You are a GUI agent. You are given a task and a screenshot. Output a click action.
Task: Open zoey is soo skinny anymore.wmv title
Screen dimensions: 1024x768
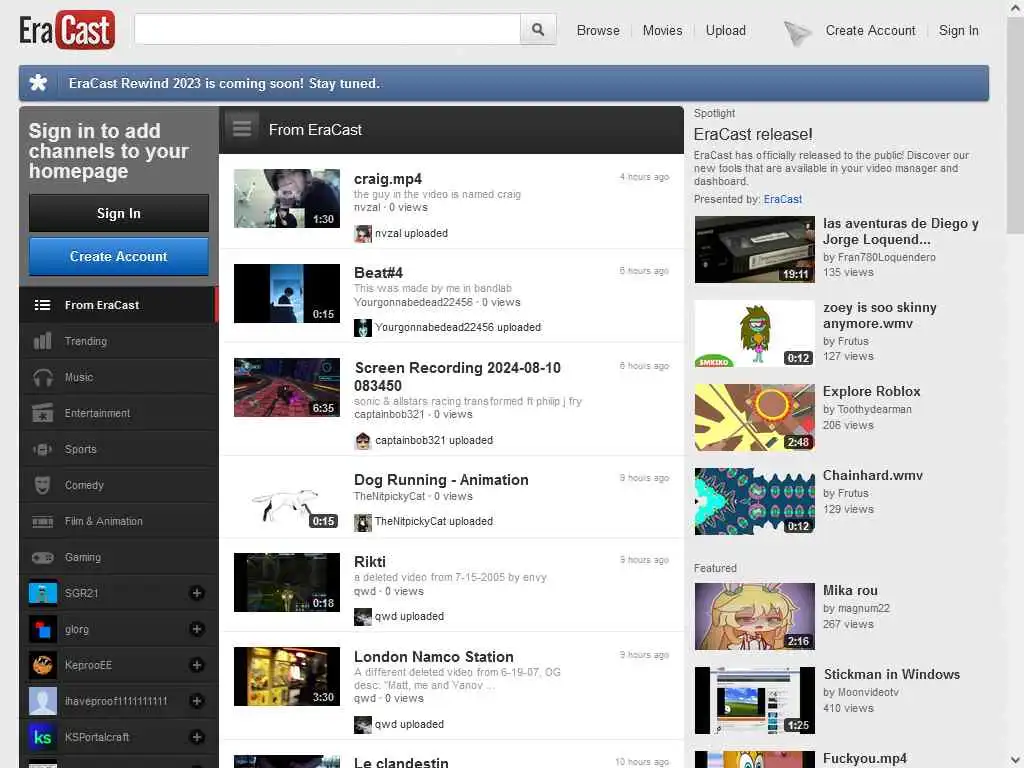coord(879,315)
